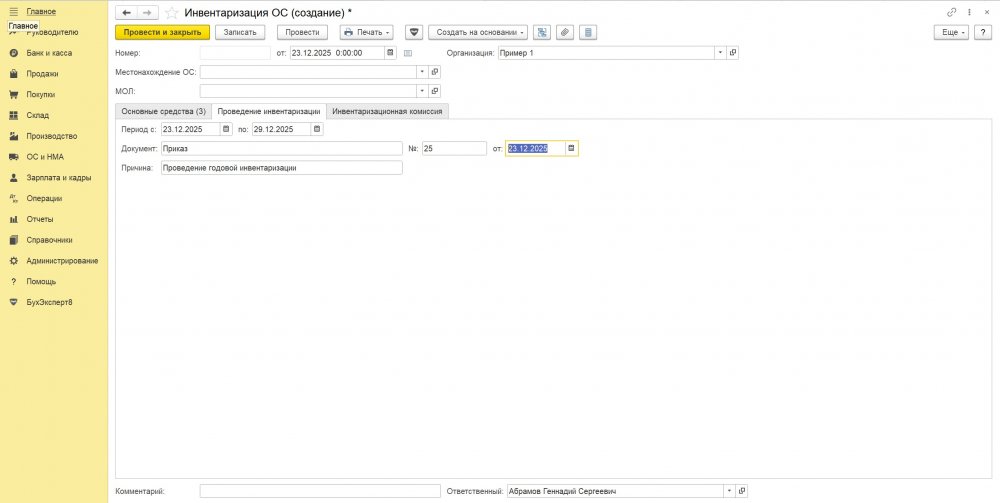The height and width of the screenshot is (503, 1000).
Task: Click the Провести и закрыть button
Action: click(162, 32)
